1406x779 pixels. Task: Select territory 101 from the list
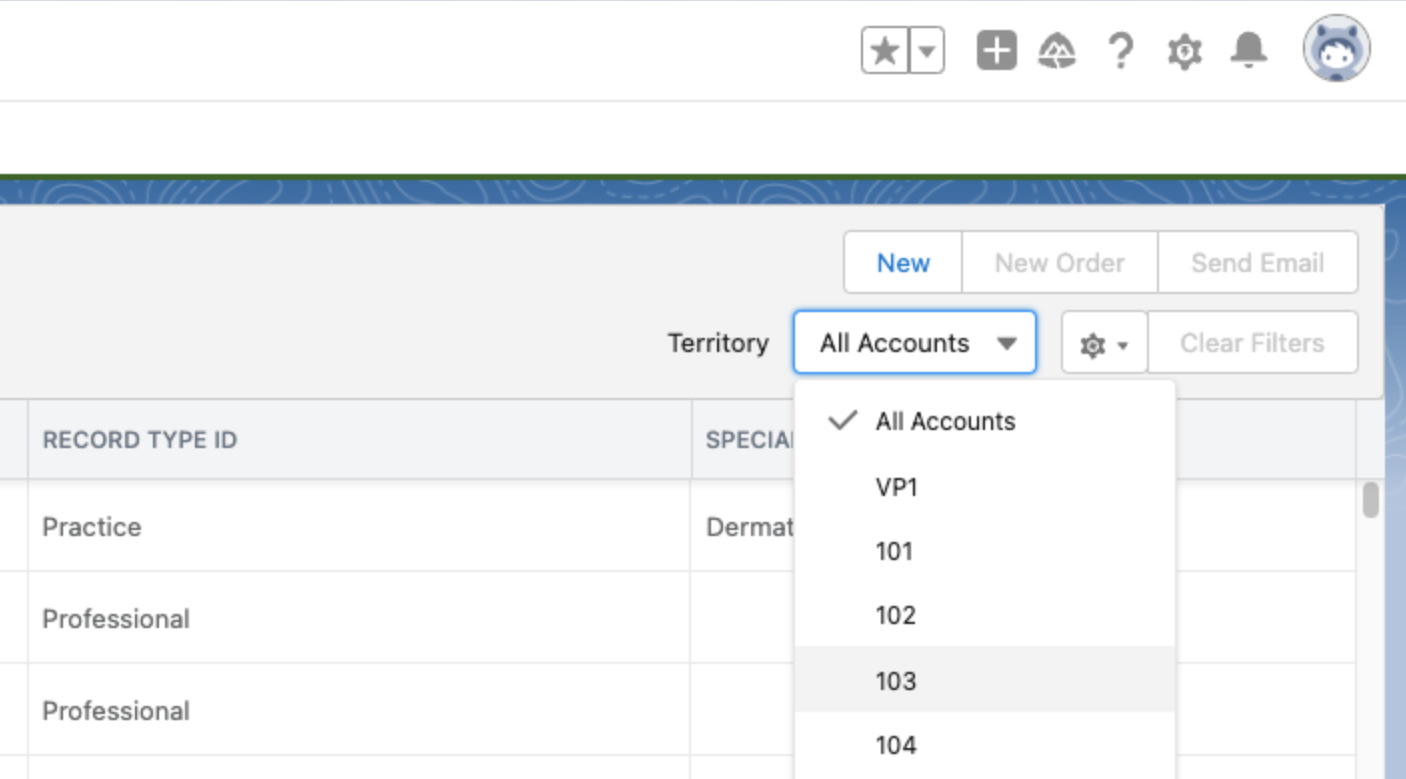click(894, 551)
